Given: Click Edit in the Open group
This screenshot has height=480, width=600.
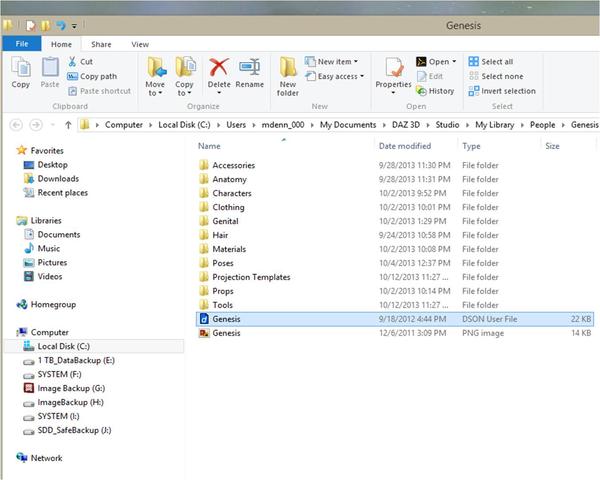Looking at the screenshot, I should pos(430,76).
